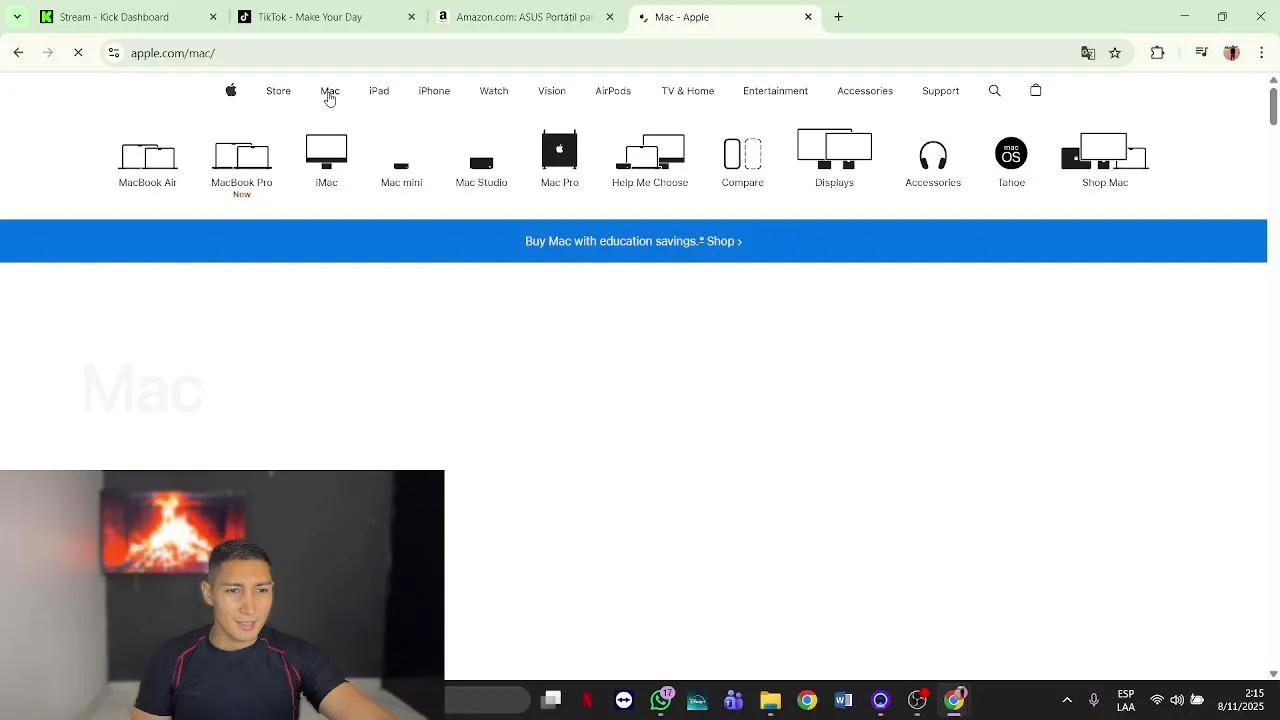Open the apple.com search magnifier
This screenshot has height=720, width=1280.
[994, 91]
